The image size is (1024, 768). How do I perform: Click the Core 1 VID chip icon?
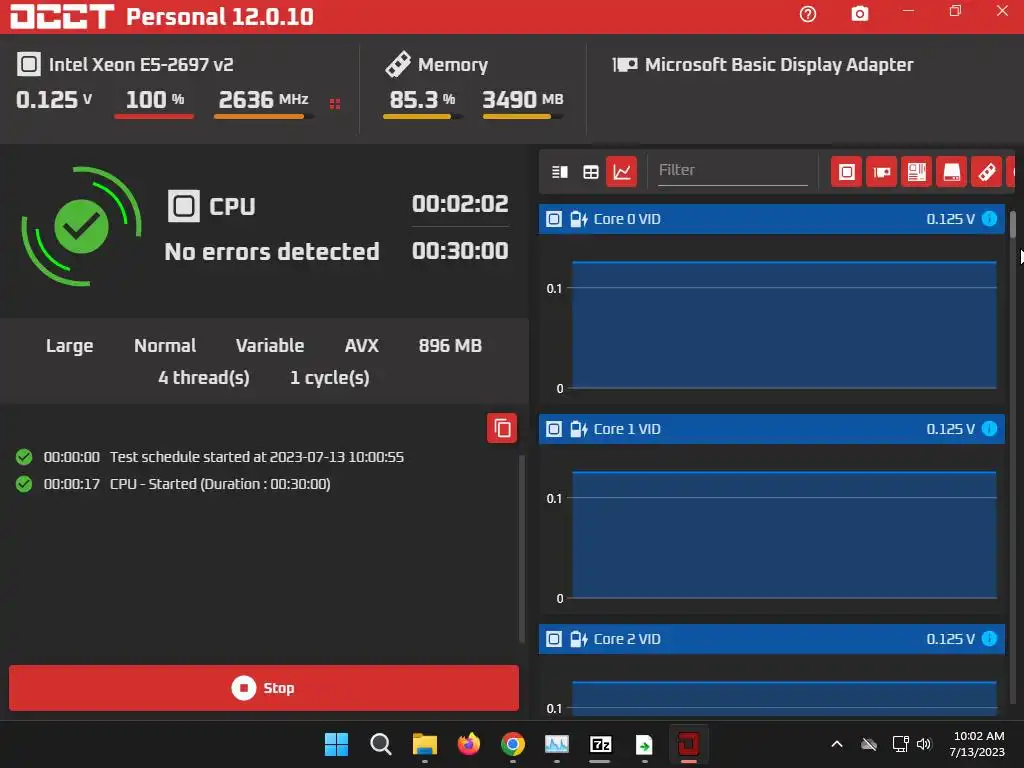pyautogui.click(x=554, y=429)
